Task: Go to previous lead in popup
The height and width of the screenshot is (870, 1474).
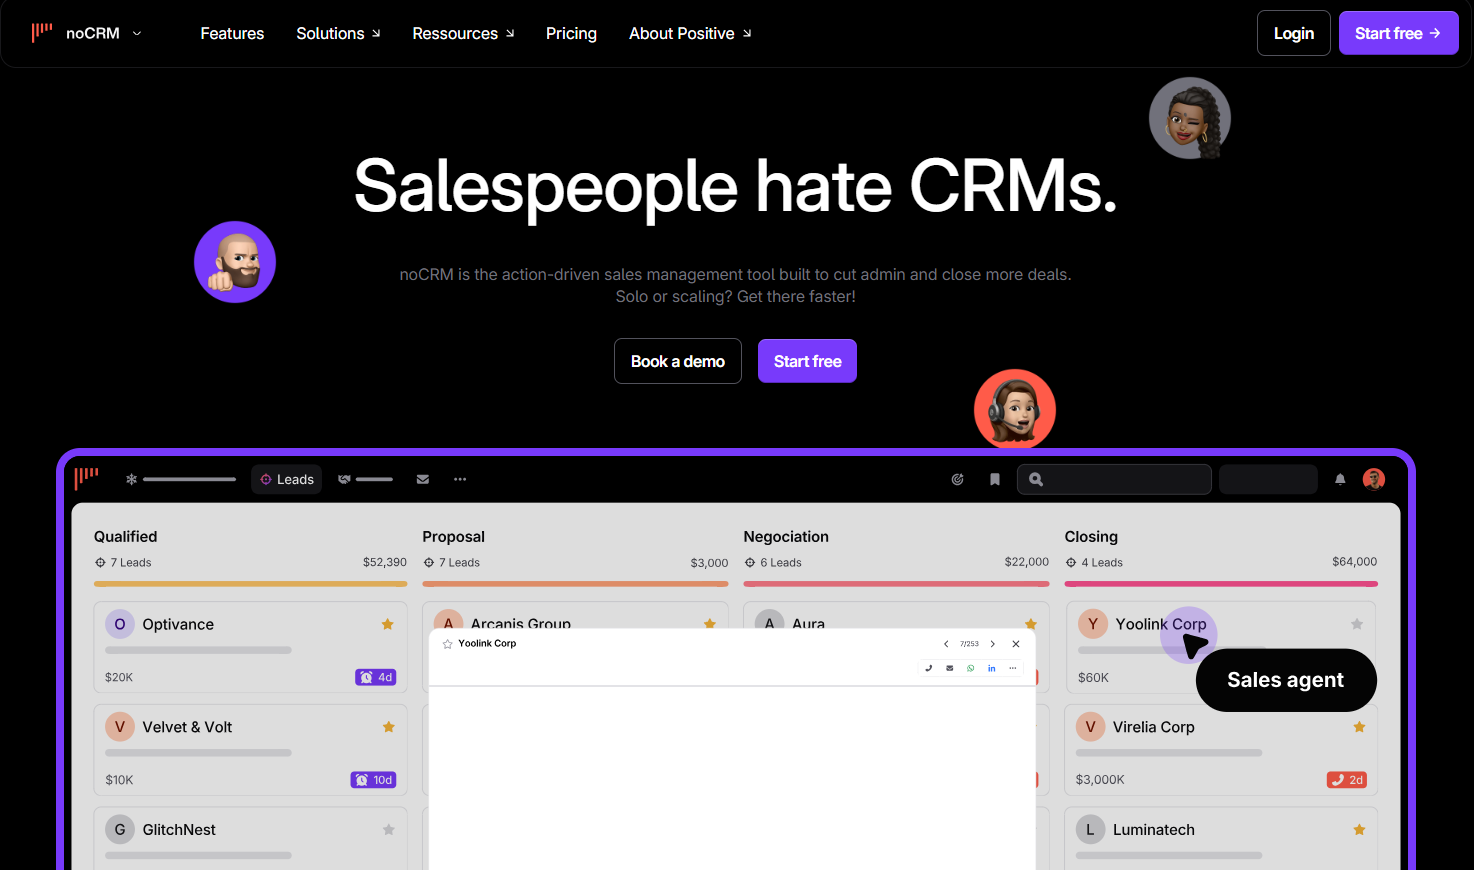Action: point(946,644)
